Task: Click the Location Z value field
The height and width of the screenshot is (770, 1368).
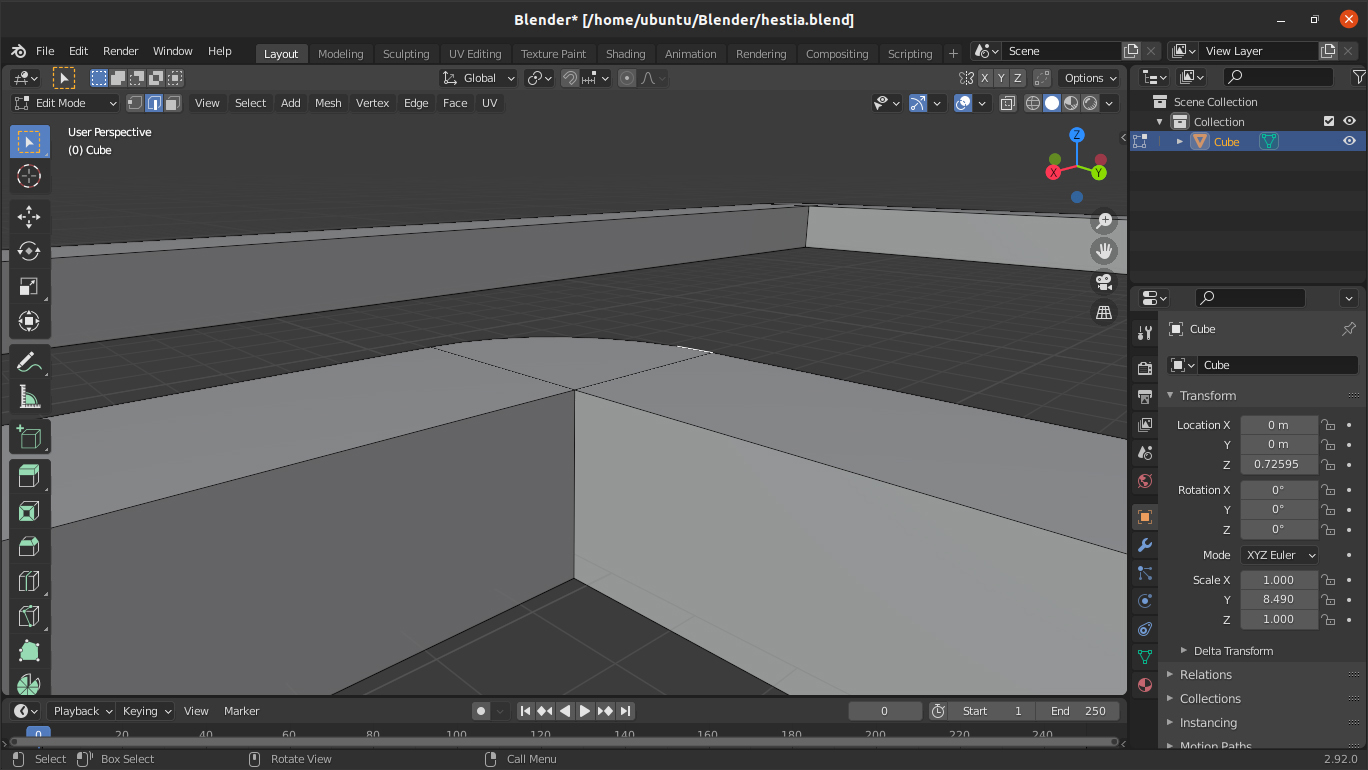Action: tap(1279, 464)
